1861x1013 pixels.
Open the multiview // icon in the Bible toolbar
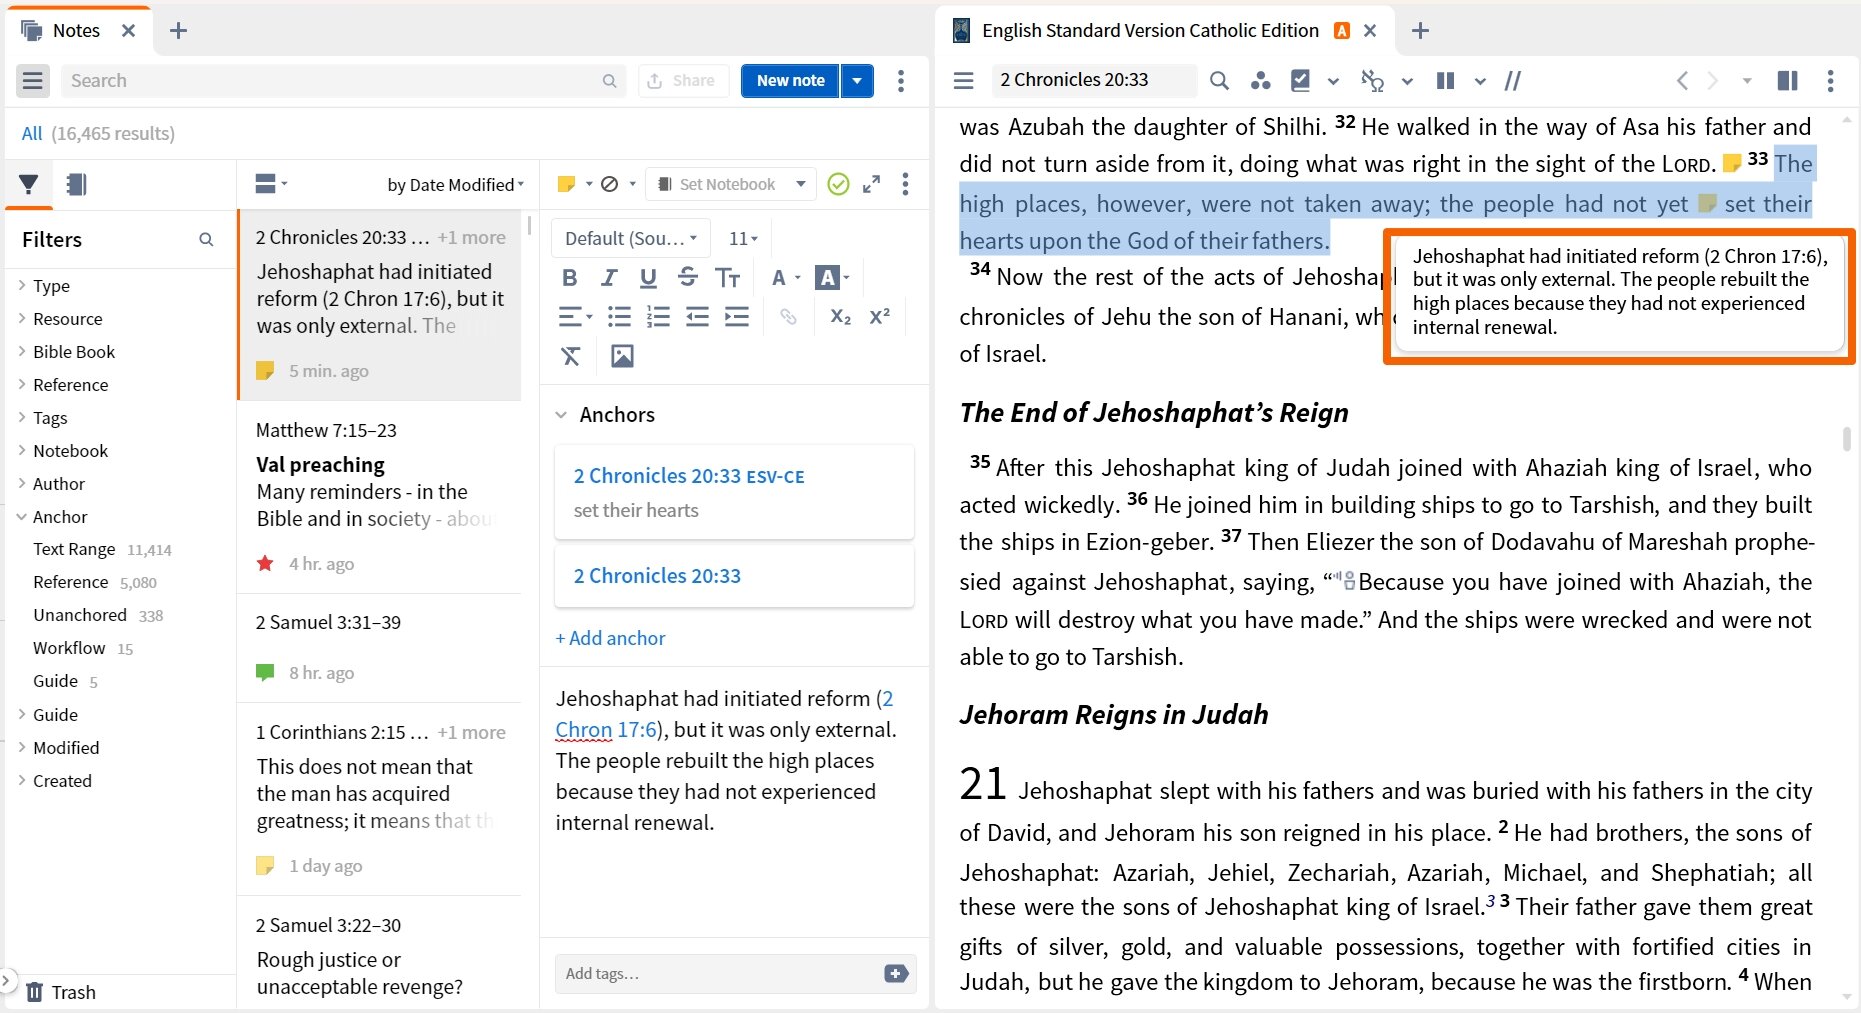(1513, 80)
